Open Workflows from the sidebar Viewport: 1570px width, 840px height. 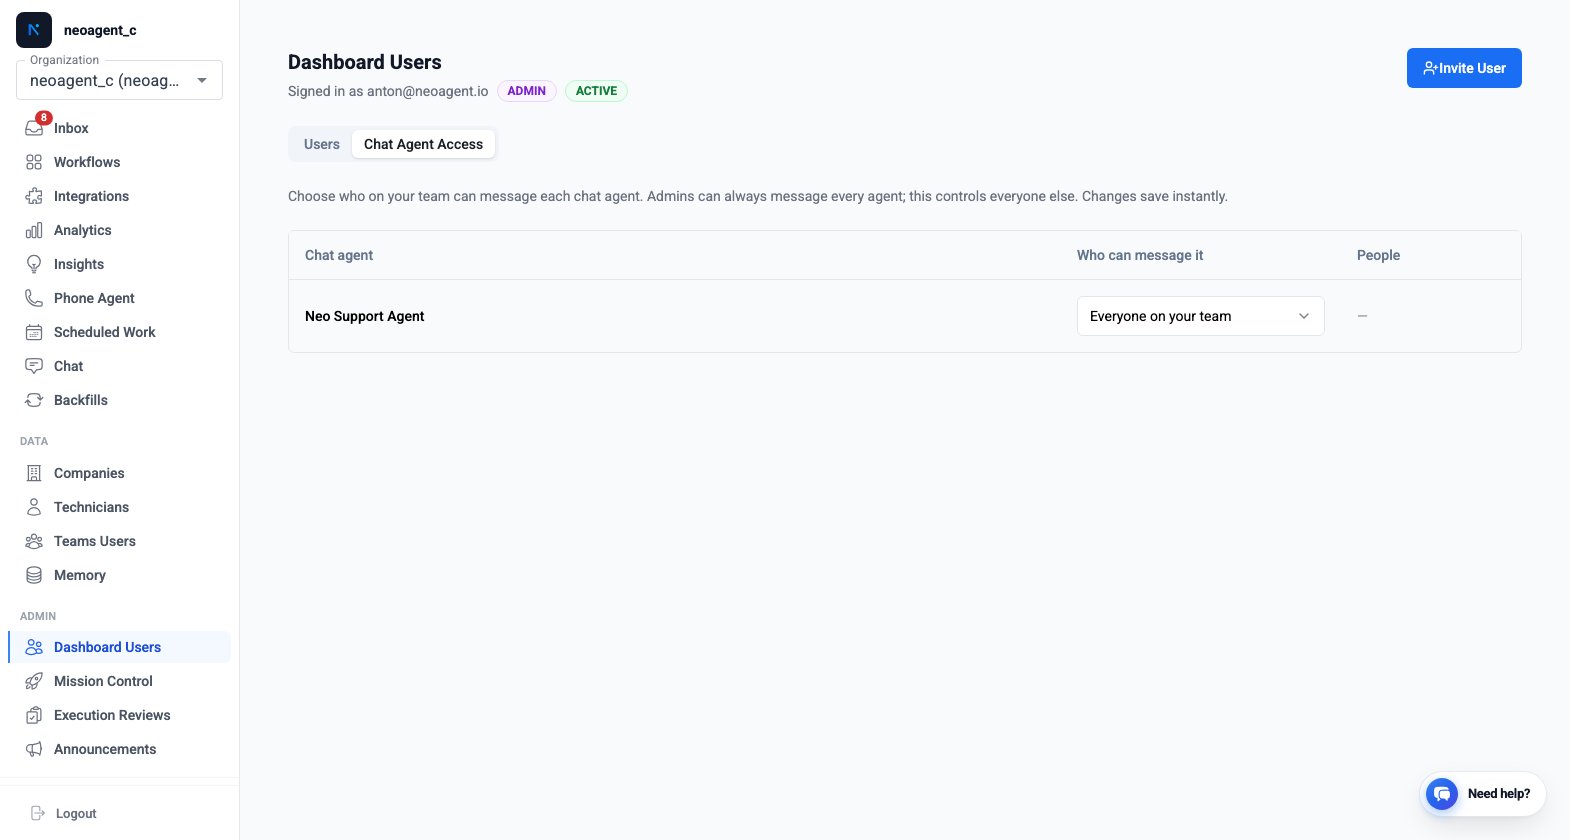tap(119, 162)
